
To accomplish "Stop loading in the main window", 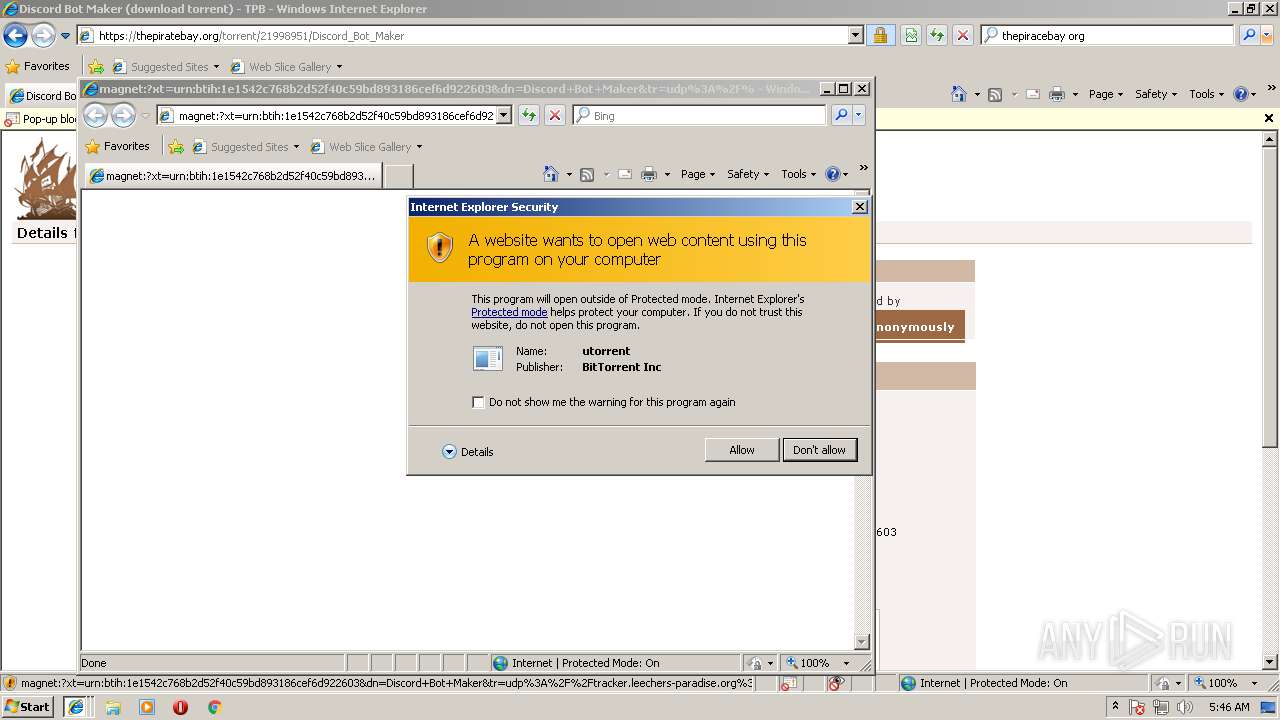I will [962, 36].
